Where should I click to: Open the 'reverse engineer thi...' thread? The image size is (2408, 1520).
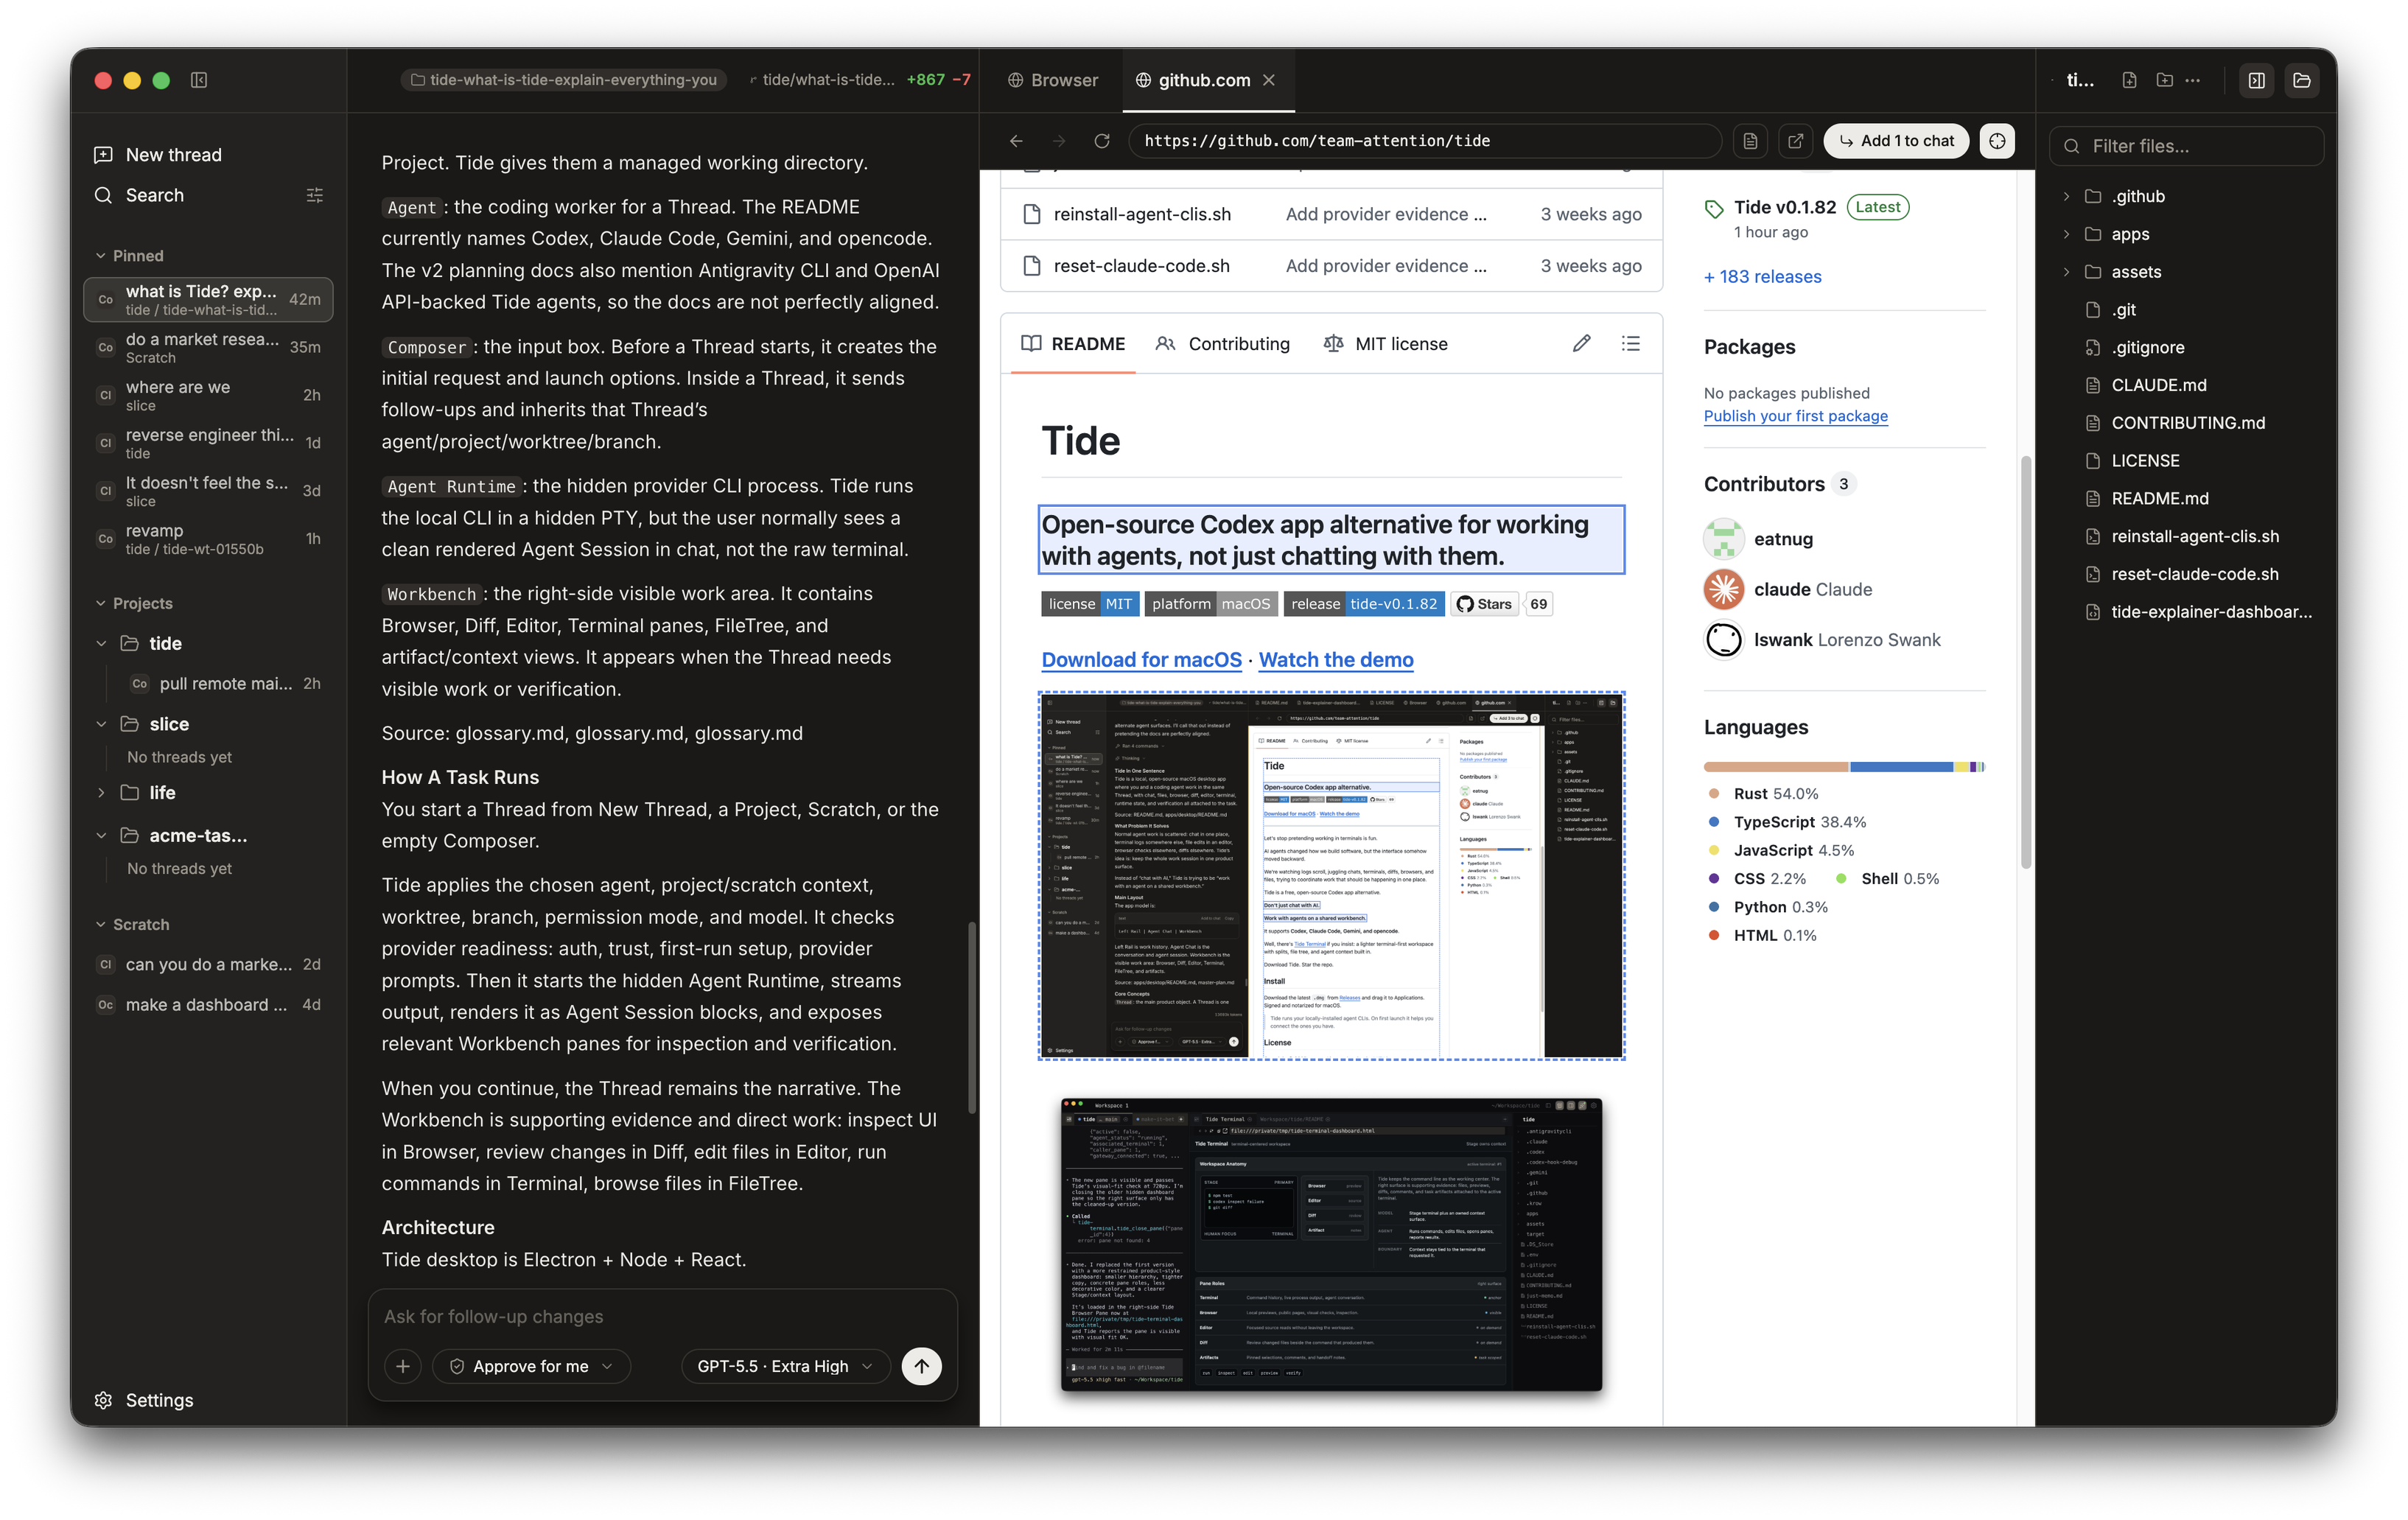click(208, 443)
